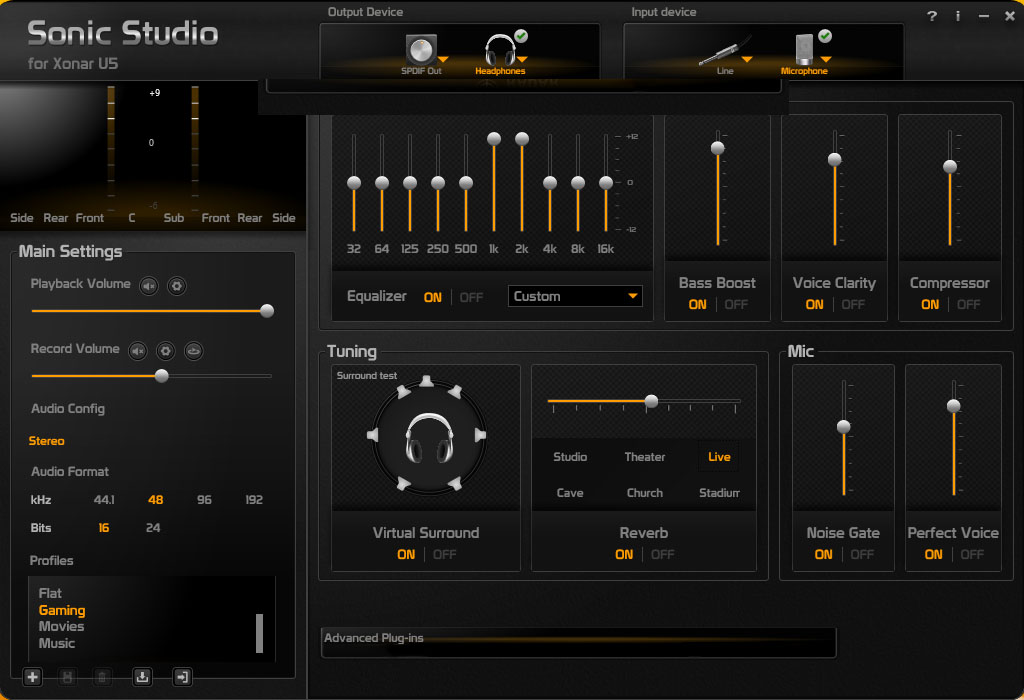Open help with the question mark icon

tap(932, 16)
